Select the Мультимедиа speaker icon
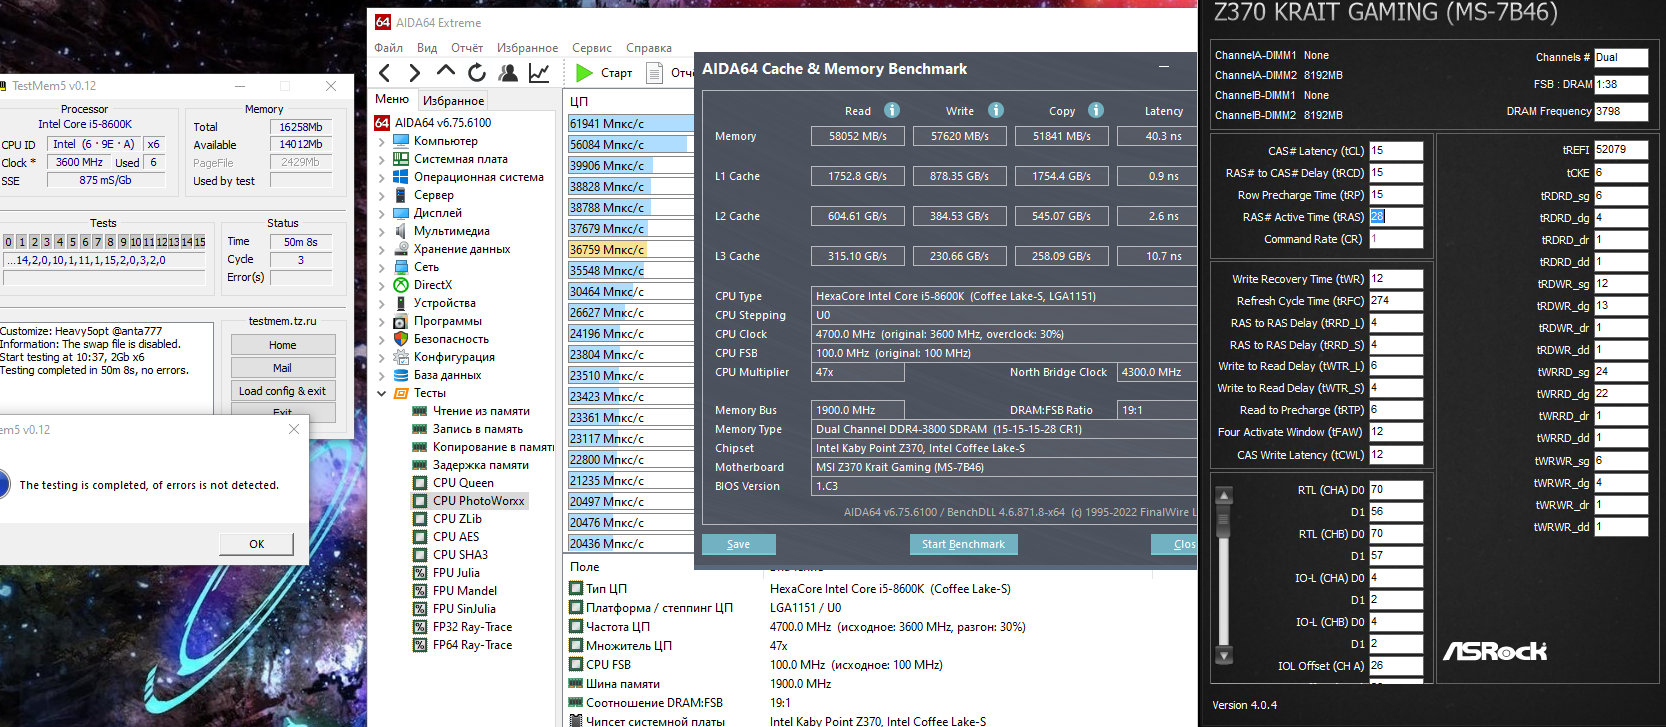This screenshot has height=727, width=1666. click(x=401, y=231)
